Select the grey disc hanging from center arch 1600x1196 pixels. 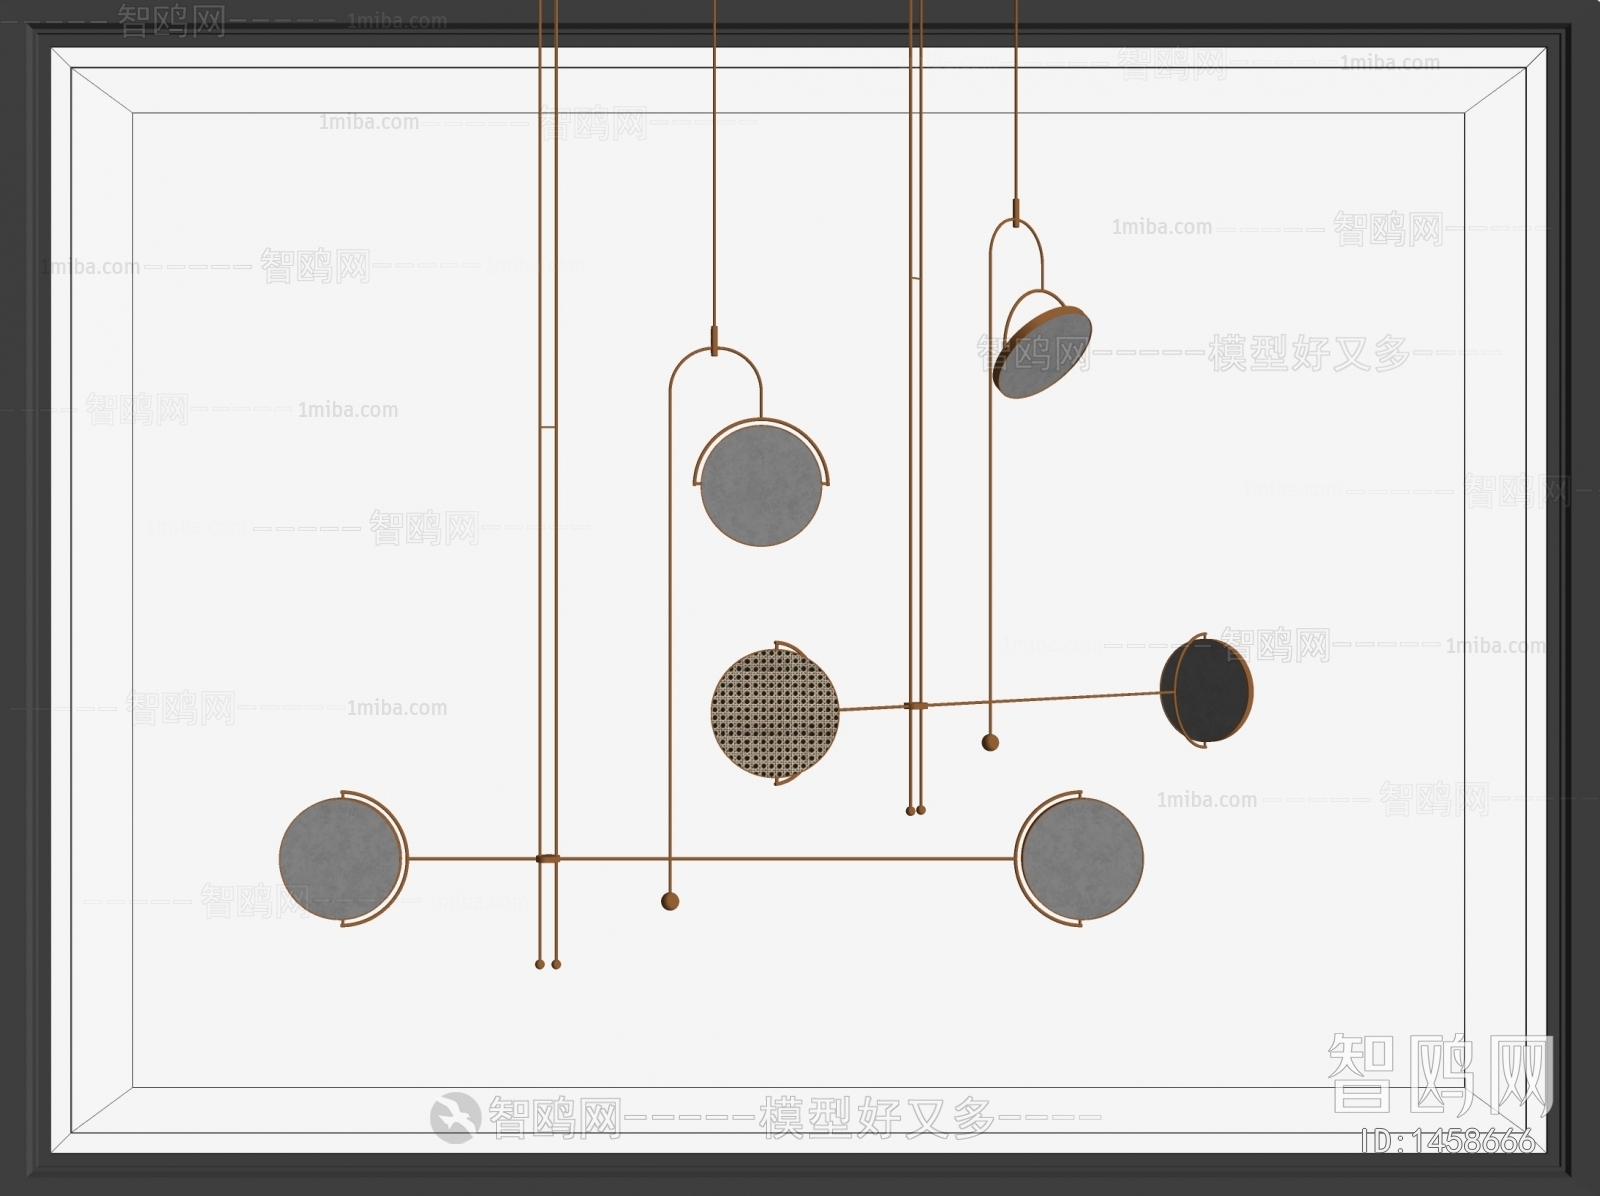762,485
